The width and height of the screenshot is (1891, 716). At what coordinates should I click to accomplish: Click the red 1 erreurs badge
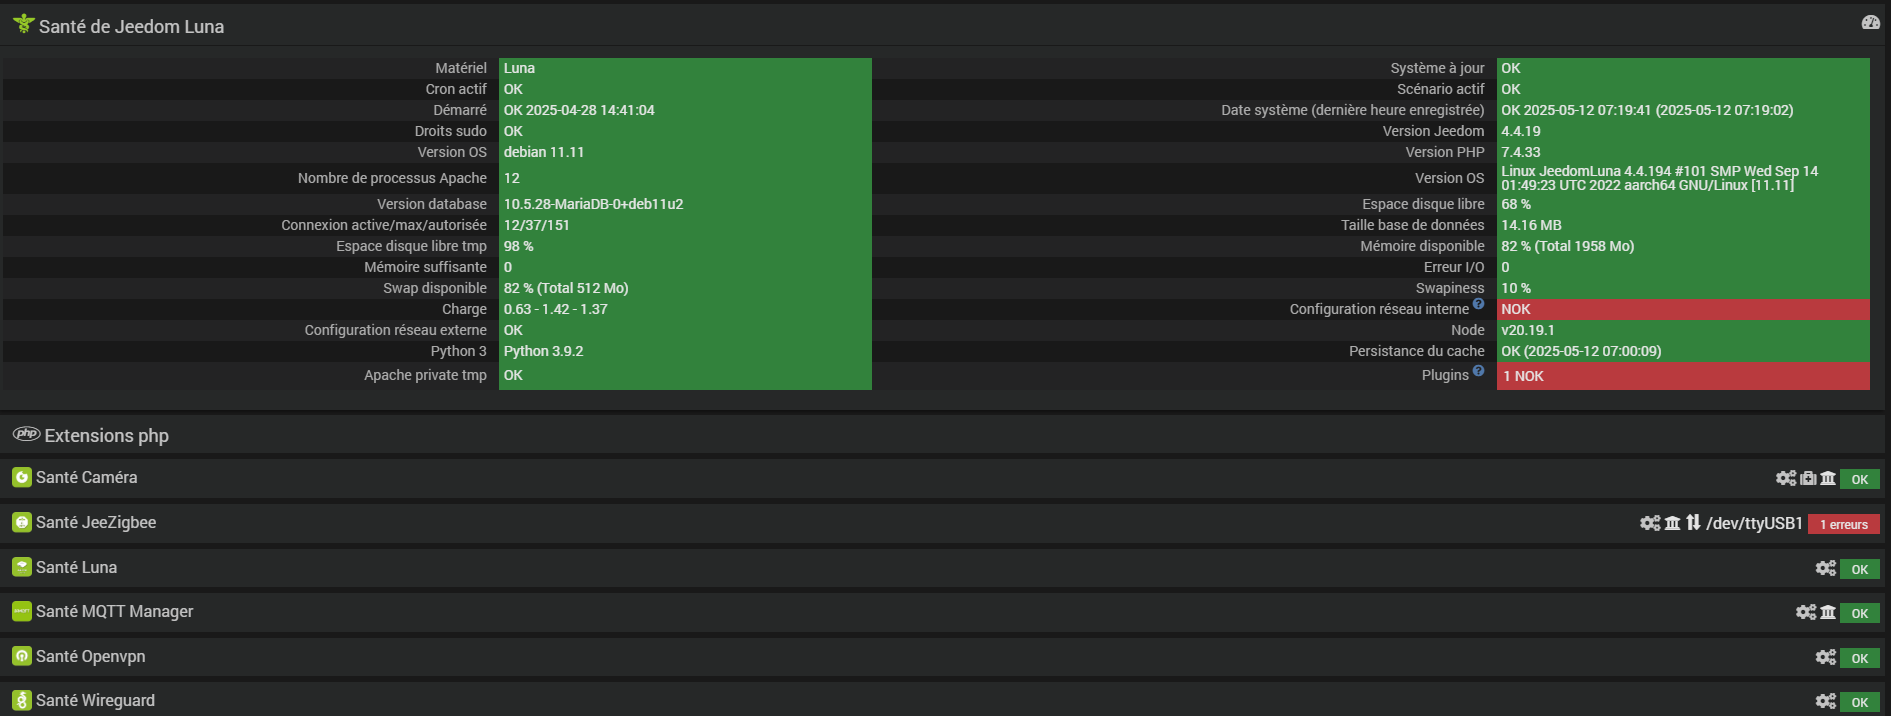pos(1843,524)
